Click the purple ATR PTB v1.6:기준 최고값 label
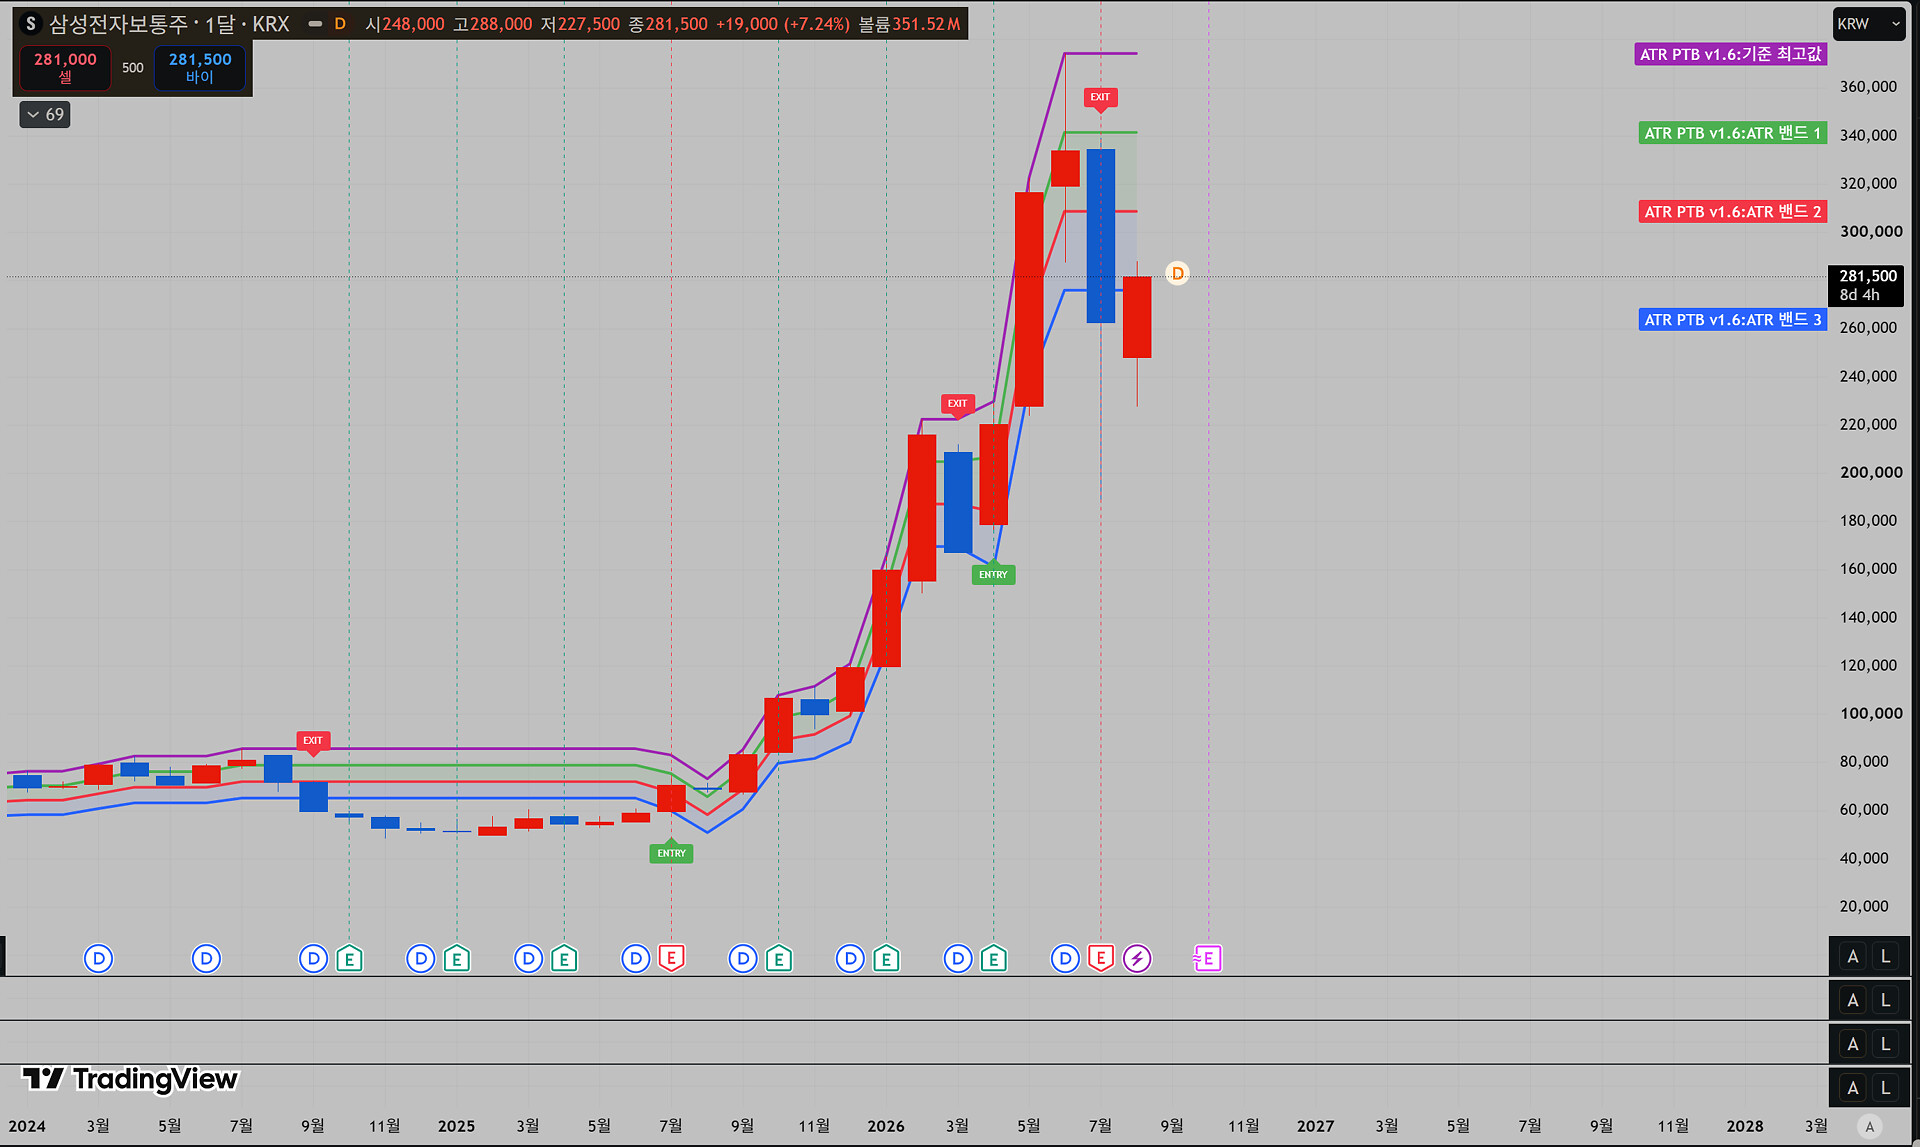 (x=1731, y=54)
